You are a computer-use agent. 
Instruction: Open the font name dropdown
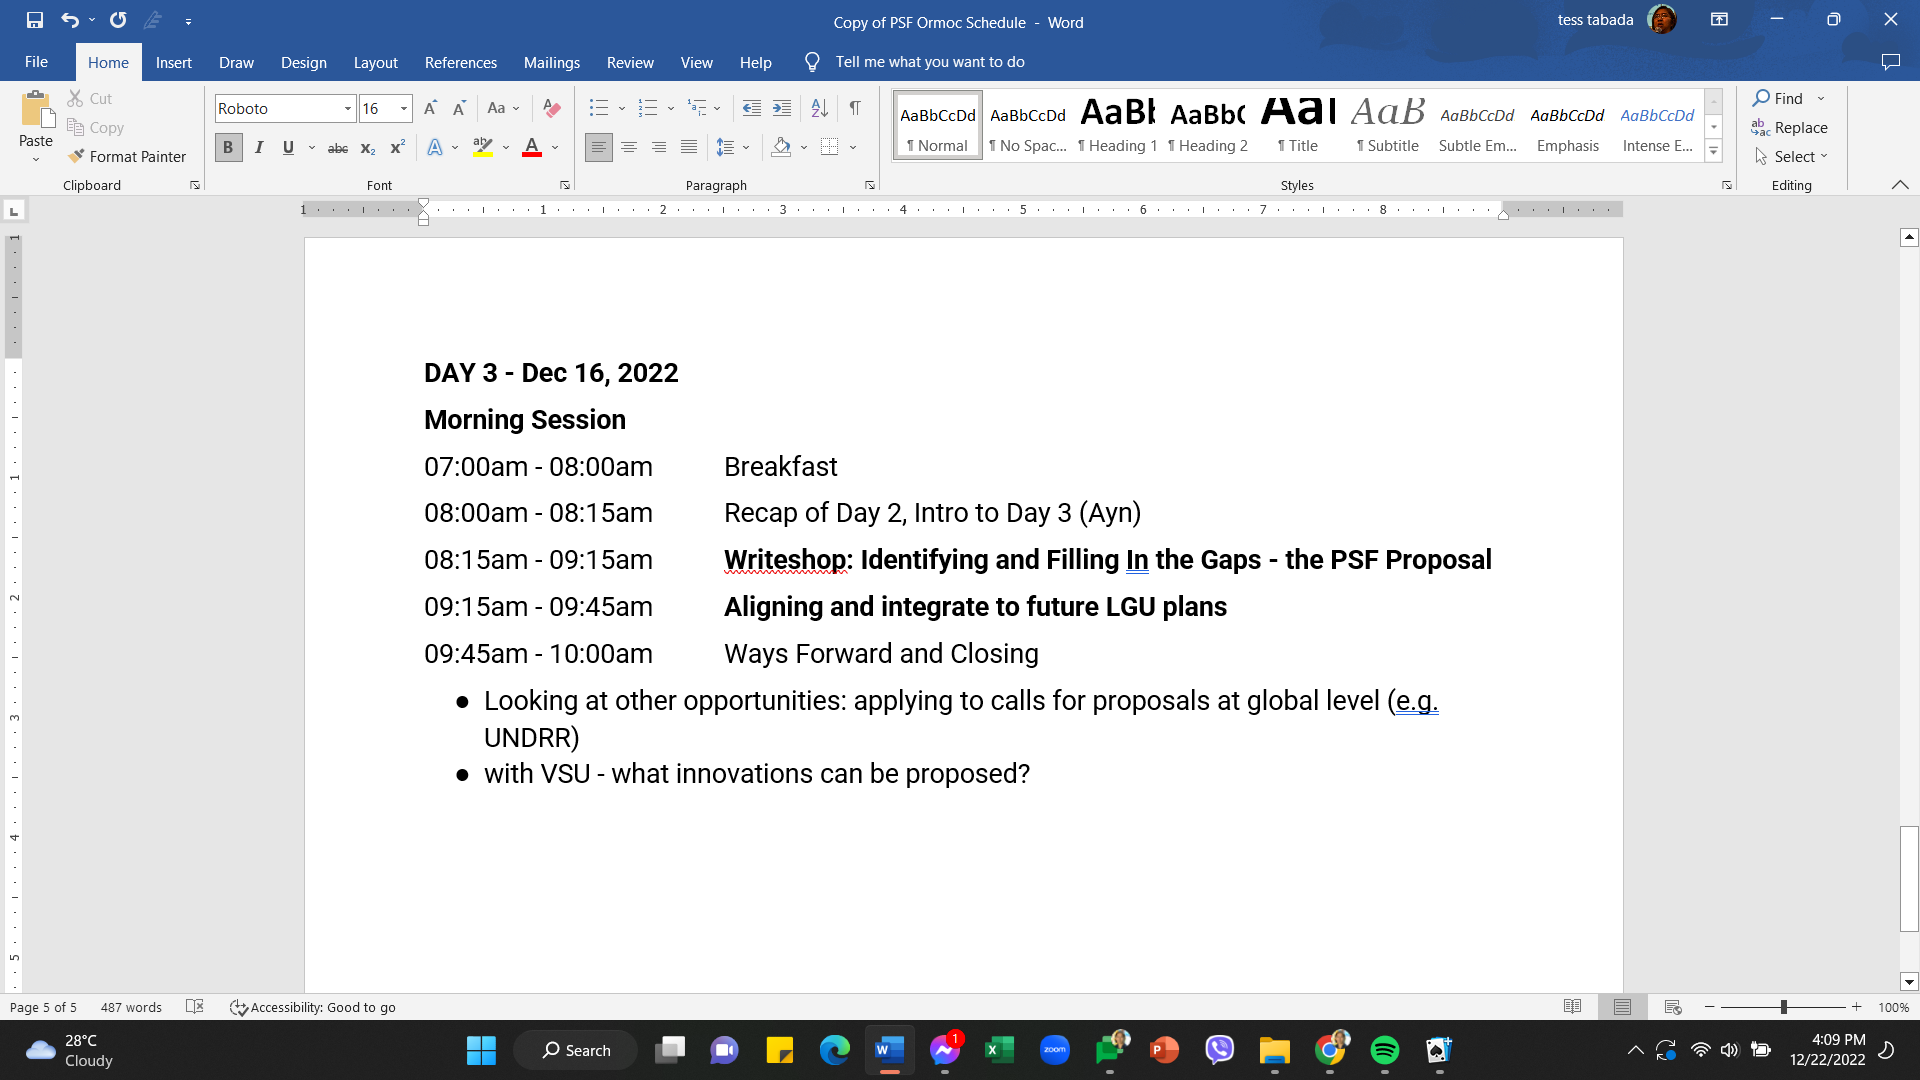coord(347,108)
